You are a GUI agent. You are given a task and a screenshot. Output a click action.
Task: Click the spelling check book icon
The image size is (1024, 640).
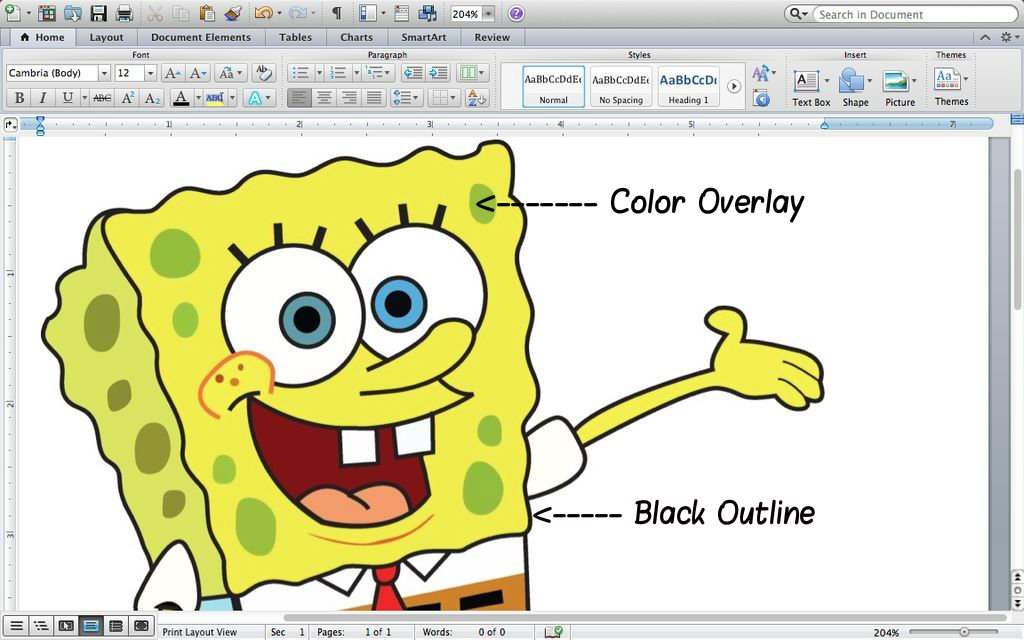(554, 632)
